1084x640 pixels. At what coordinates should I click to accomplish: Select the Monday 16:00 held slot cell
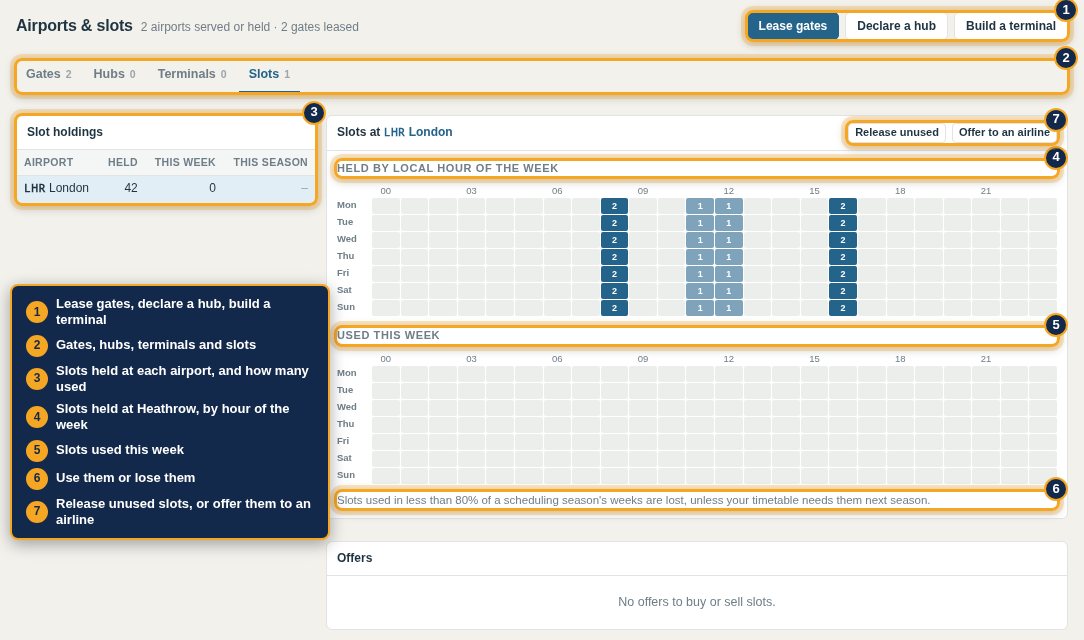(x=843, y=206)
